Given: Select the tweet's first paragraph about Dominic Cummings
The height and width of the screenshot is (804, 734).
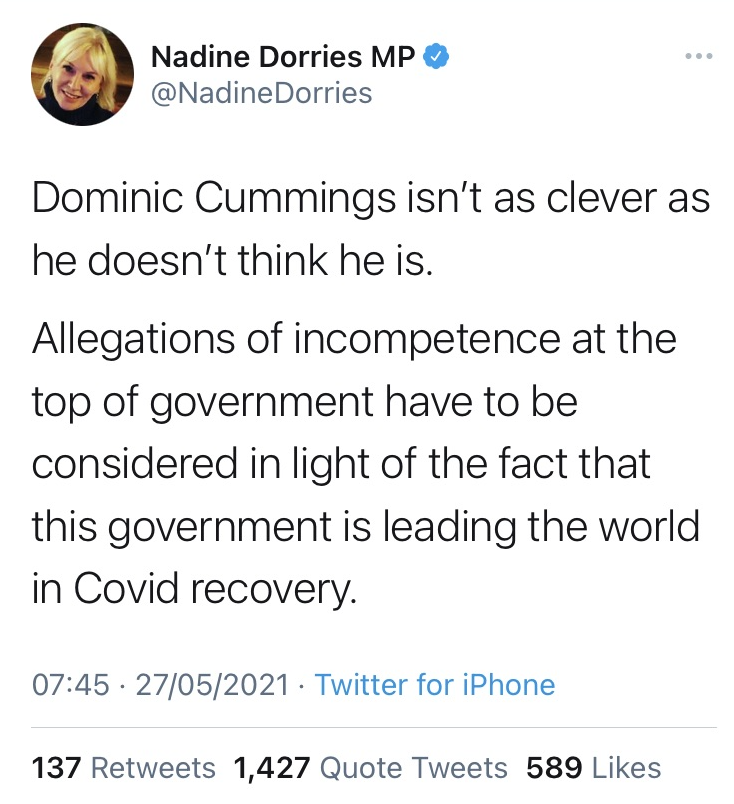Looking at the screenshot, I should tap(371, 229).
